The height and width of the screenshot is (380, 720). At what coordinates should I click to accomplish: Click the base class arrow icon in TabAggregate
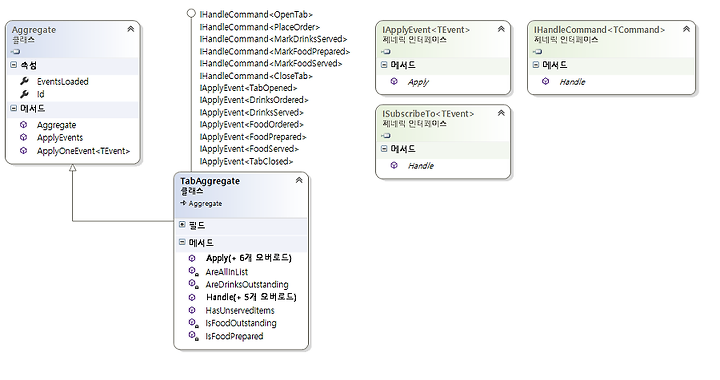tap(183, 203)
